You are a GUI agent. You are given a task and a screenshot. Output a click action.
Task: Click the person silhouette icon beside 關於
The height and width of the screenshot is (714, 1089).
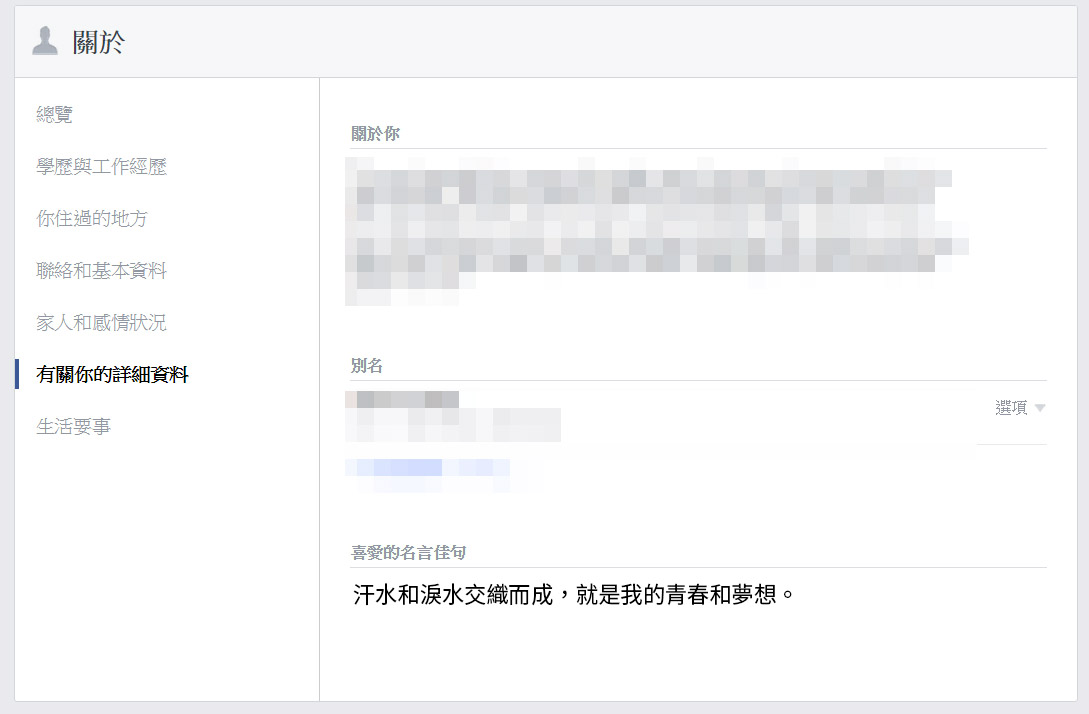click(x=45, y=41)
